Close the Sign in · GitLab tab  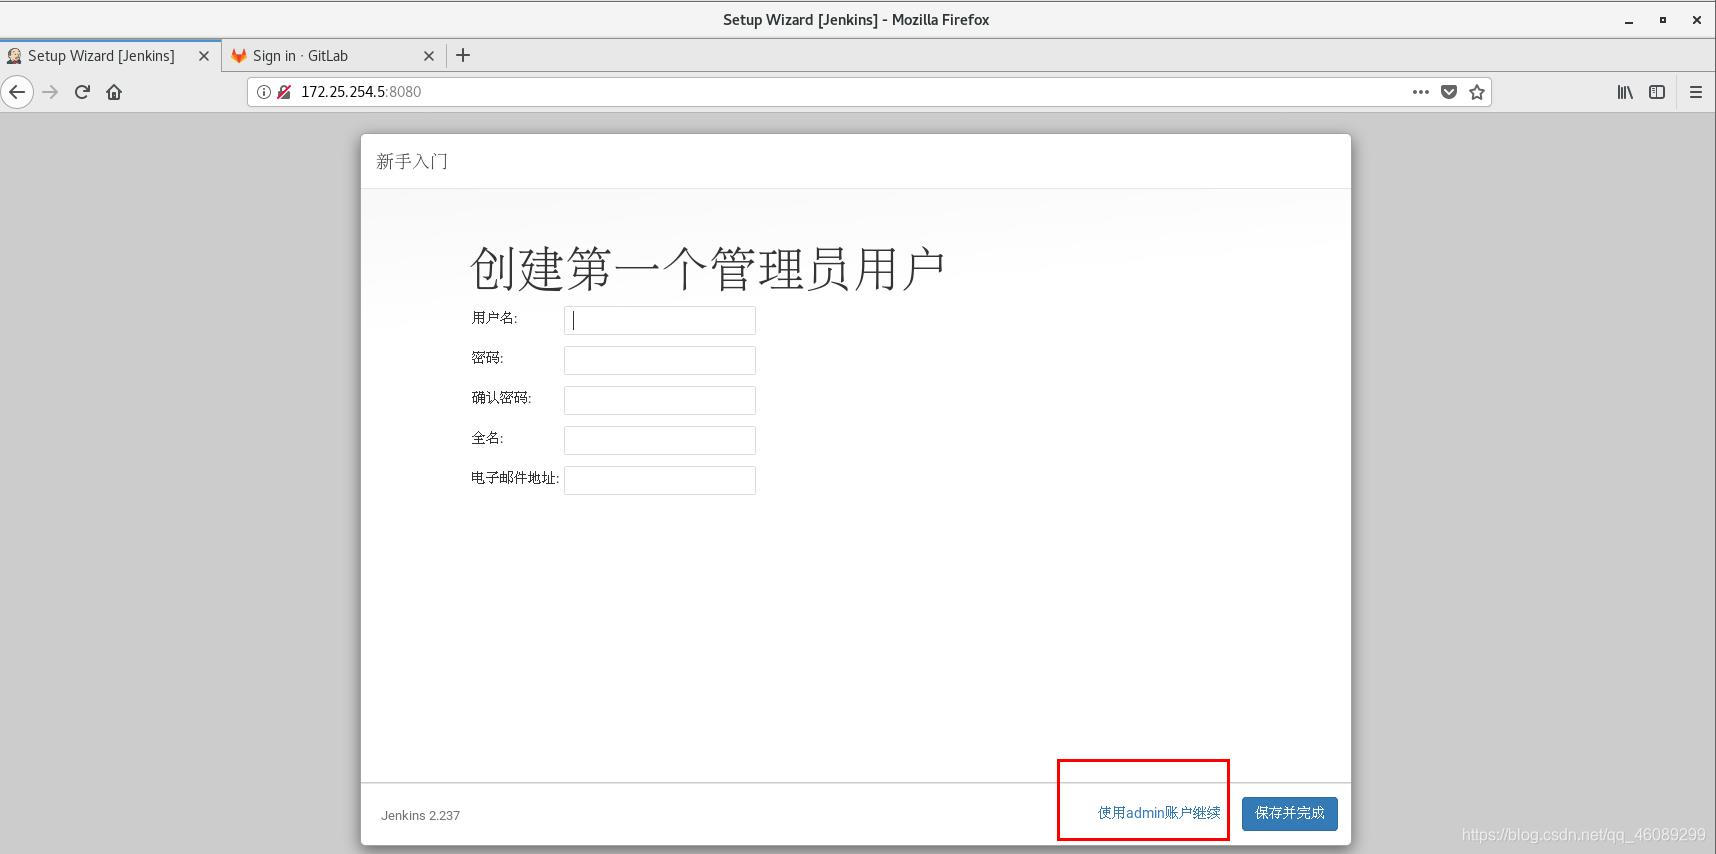point(429,56)
